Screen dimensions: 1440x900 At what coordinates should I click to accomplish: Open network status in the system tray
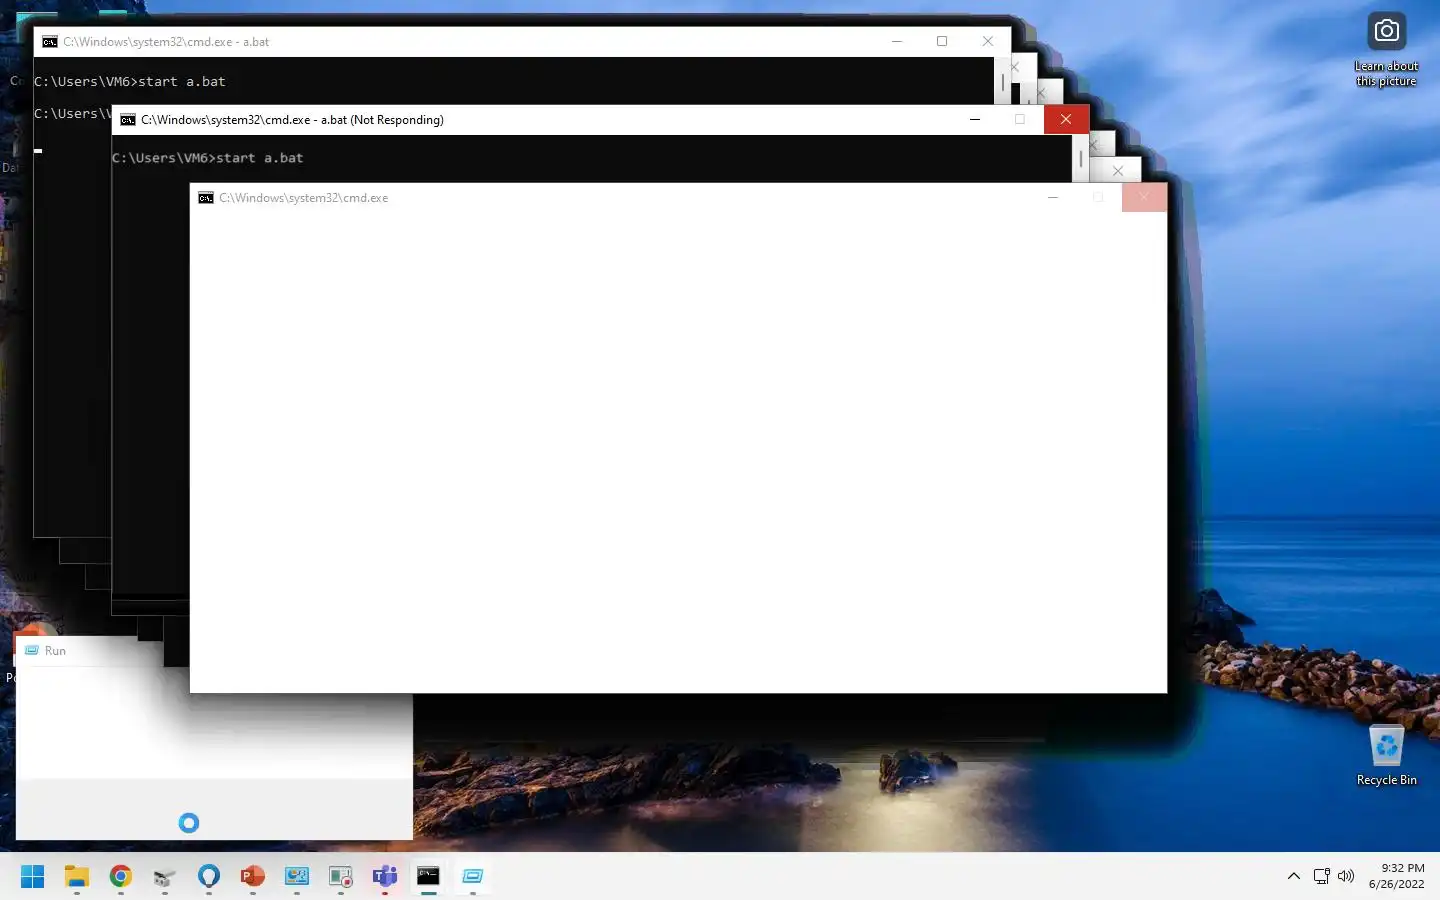coord(1322,876)
